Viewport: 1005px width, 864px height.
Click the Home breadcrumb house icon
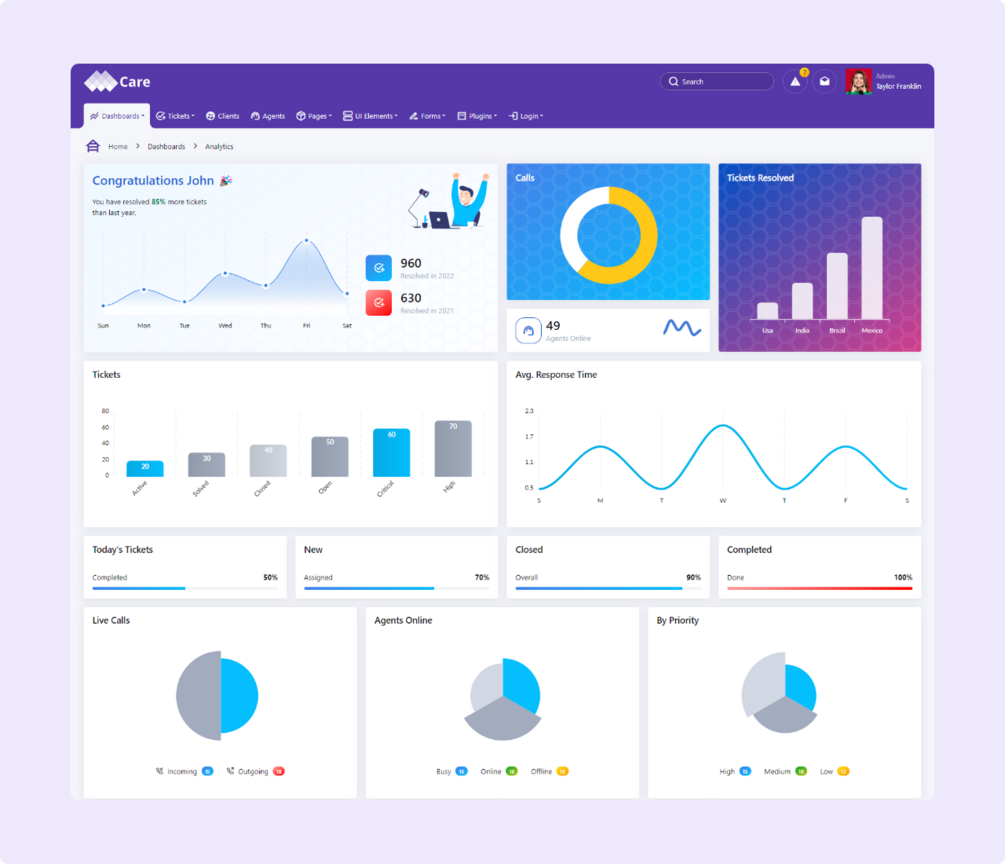93,146
